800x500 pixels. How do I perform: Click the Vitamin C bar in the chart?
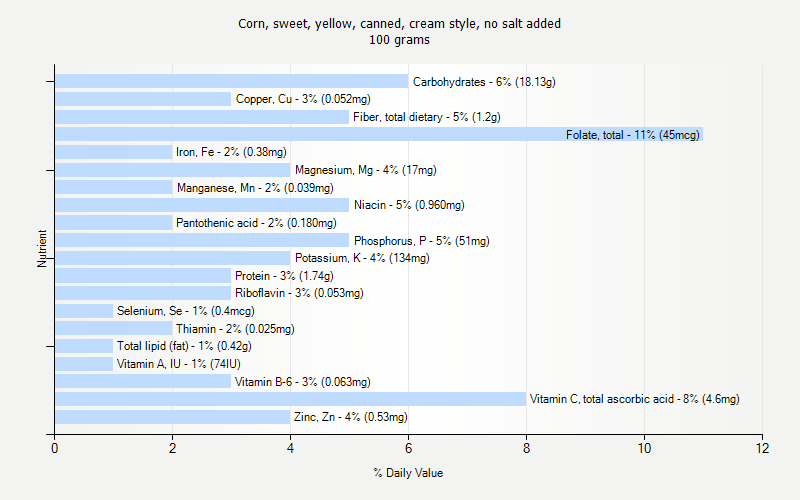pos(290,399)
